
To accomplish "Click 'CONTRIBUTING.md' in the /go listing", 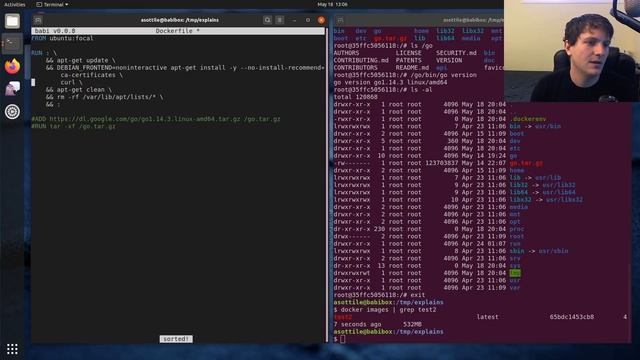I will [361, 60].
